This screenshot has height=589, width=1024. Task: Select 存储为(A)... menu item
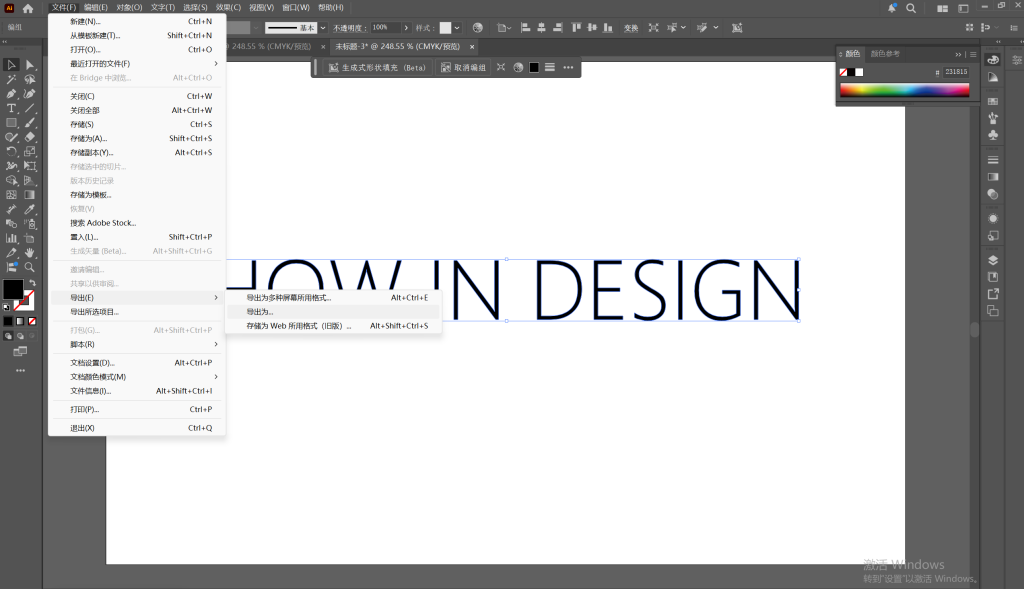(x=137, y=138)
